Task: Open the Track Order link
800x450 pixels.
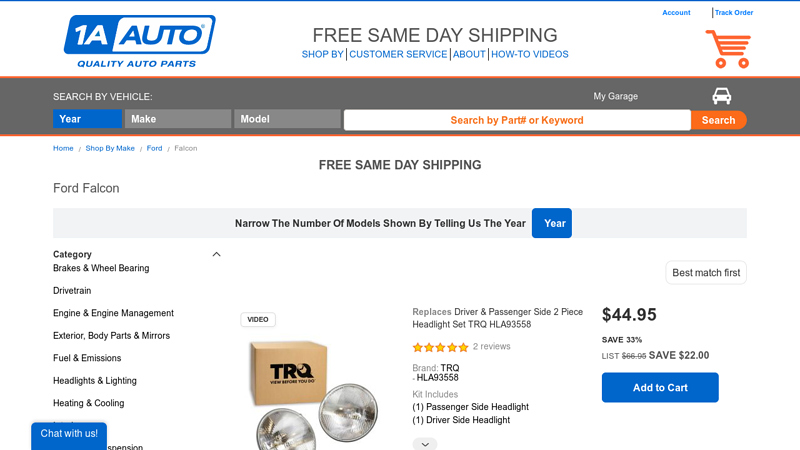Action: (x=734, y=13)
